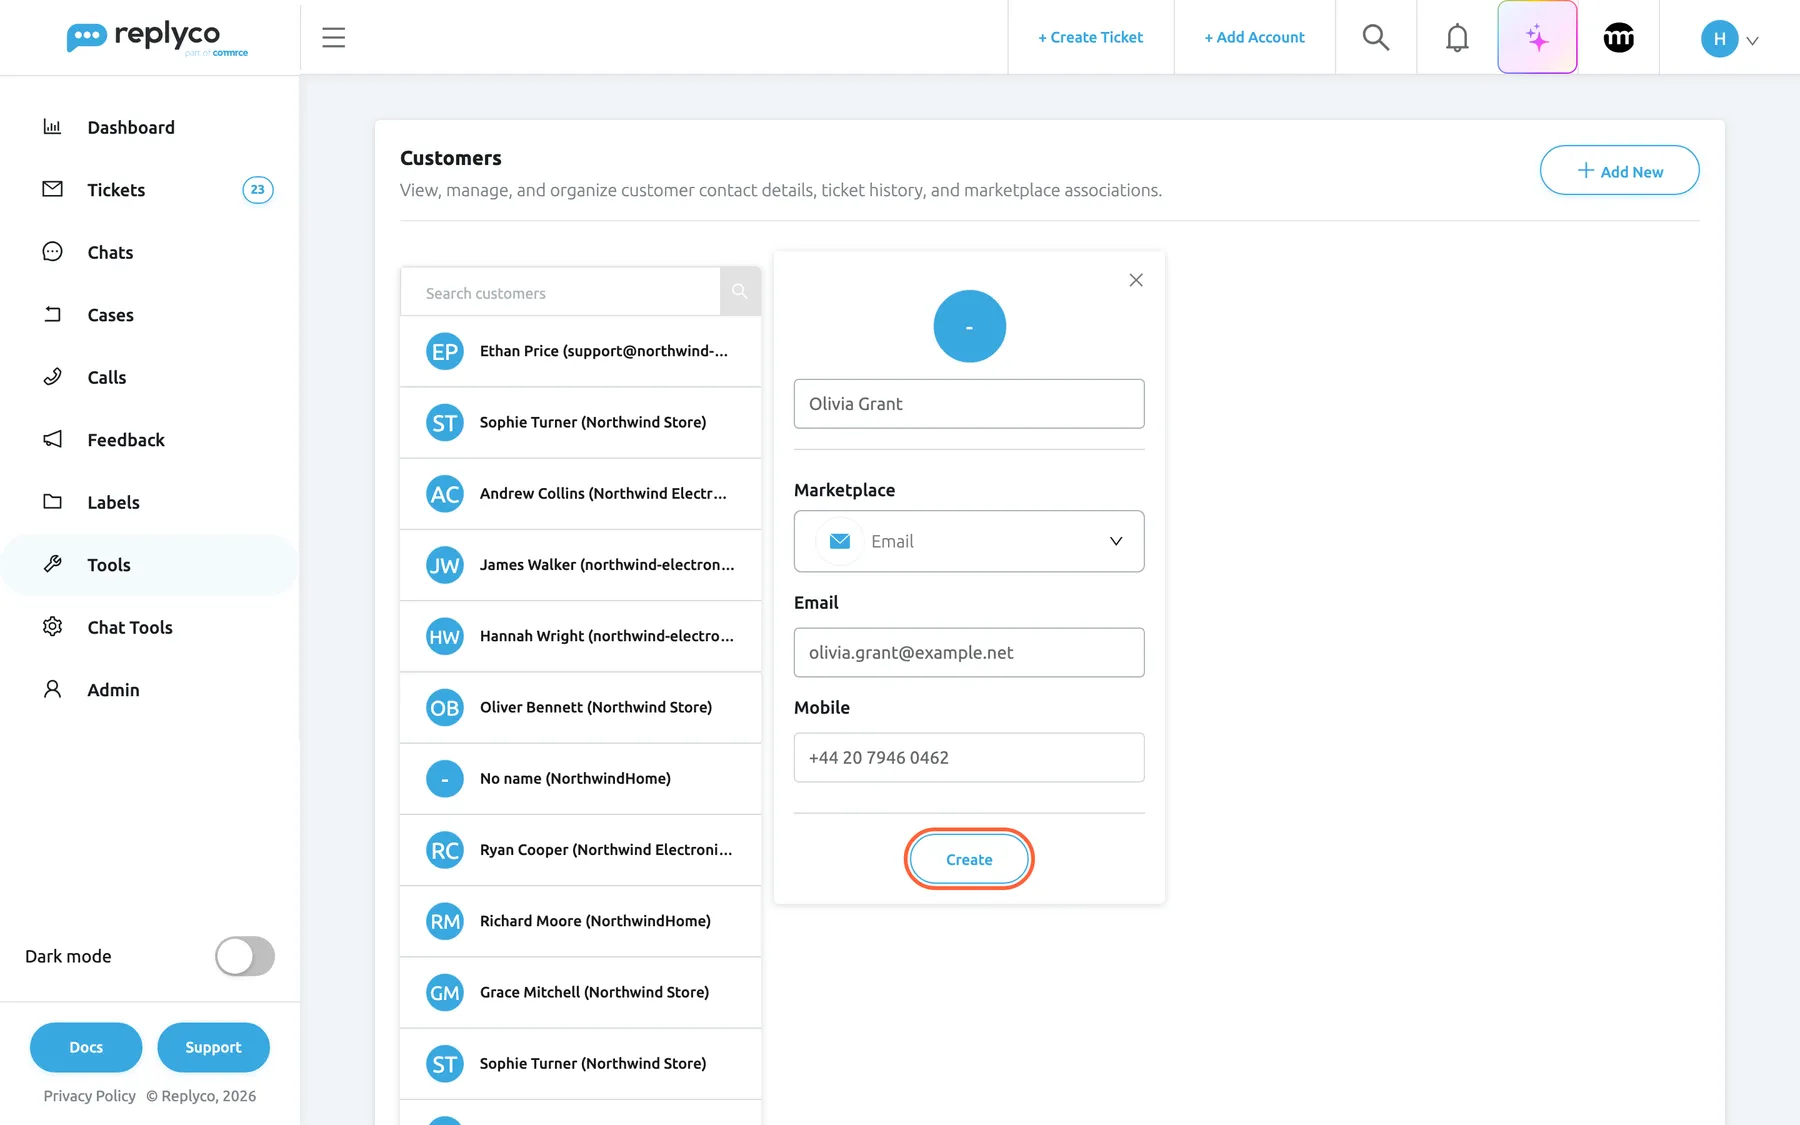The image size is (1800, 1125).
Task: Click the Create button
Action: 969,859
